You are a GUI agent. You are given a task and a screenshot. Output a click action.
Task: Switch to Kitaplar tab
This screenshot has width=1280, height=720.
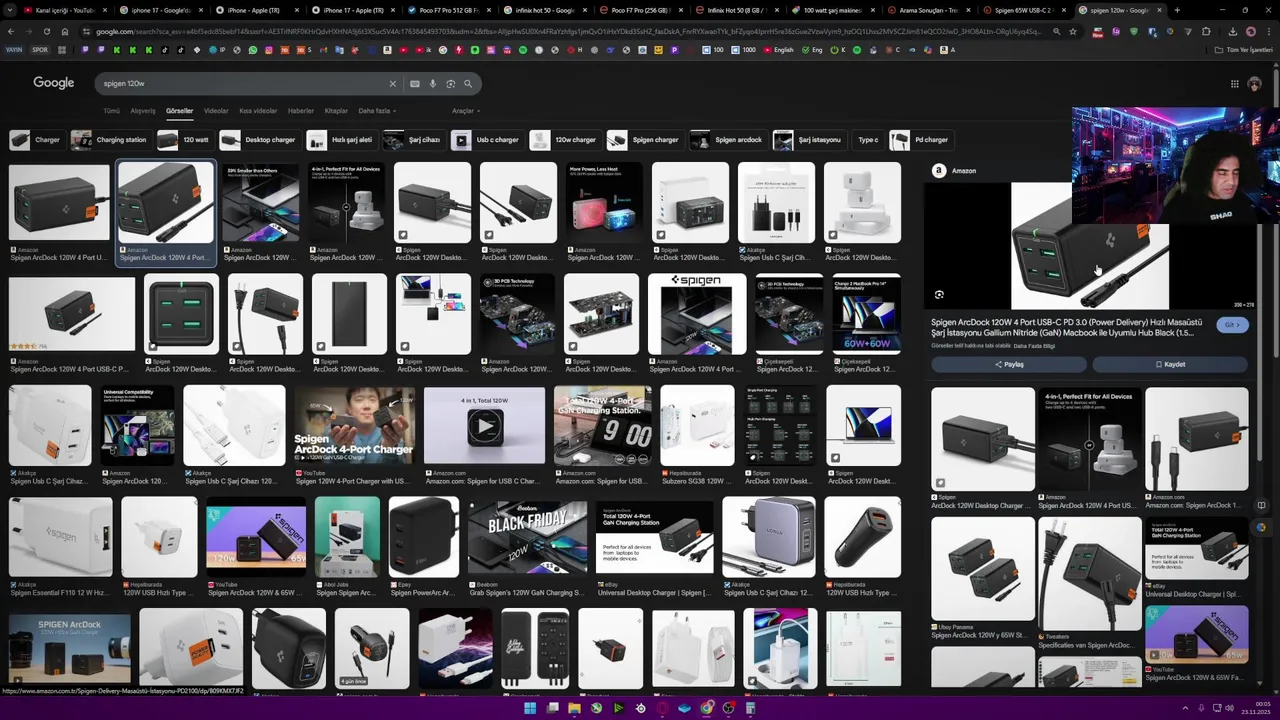[336, 111]
